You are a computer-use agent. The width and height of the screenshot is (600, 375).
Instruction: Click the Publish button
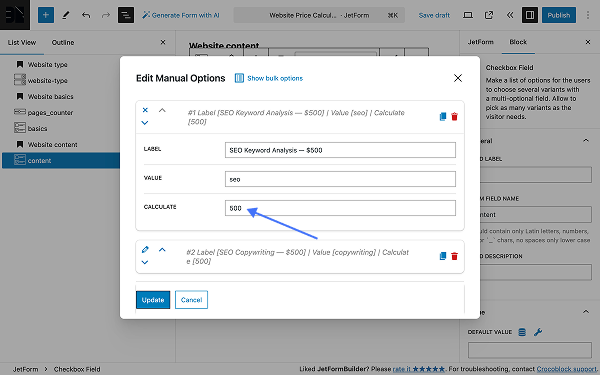(x=559, y=15)
